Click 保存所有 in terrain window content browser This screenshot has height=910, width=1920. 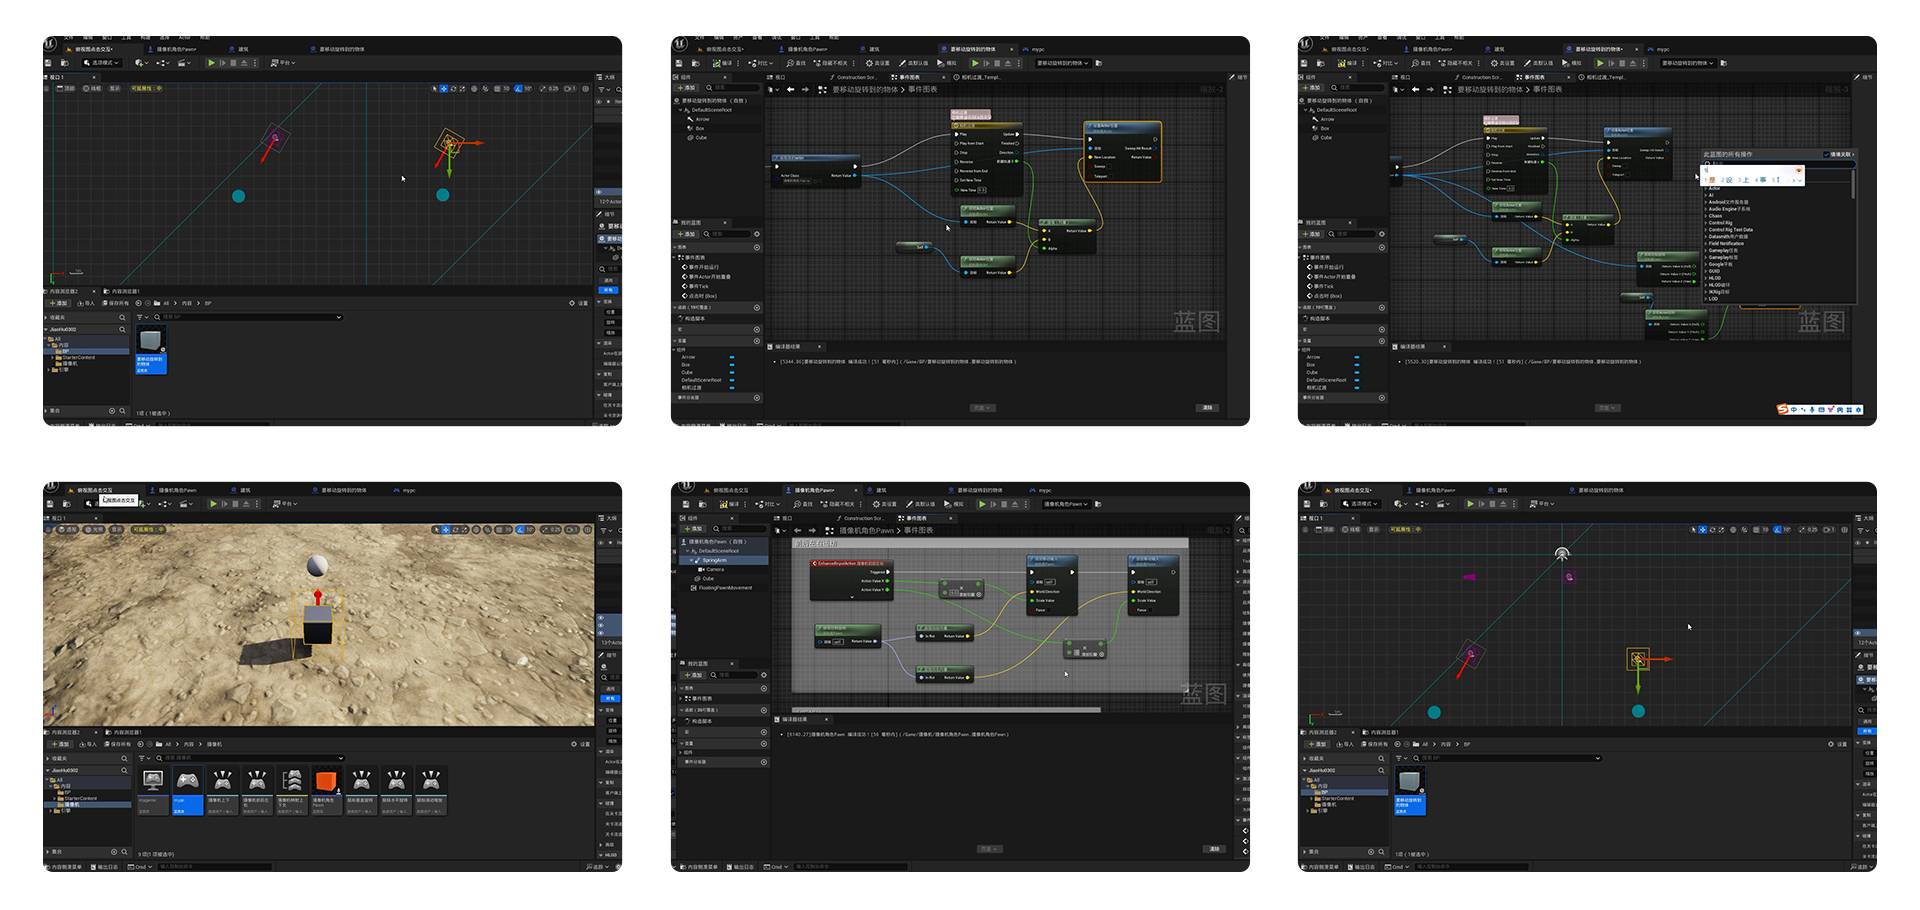click(x=117, y=744)
